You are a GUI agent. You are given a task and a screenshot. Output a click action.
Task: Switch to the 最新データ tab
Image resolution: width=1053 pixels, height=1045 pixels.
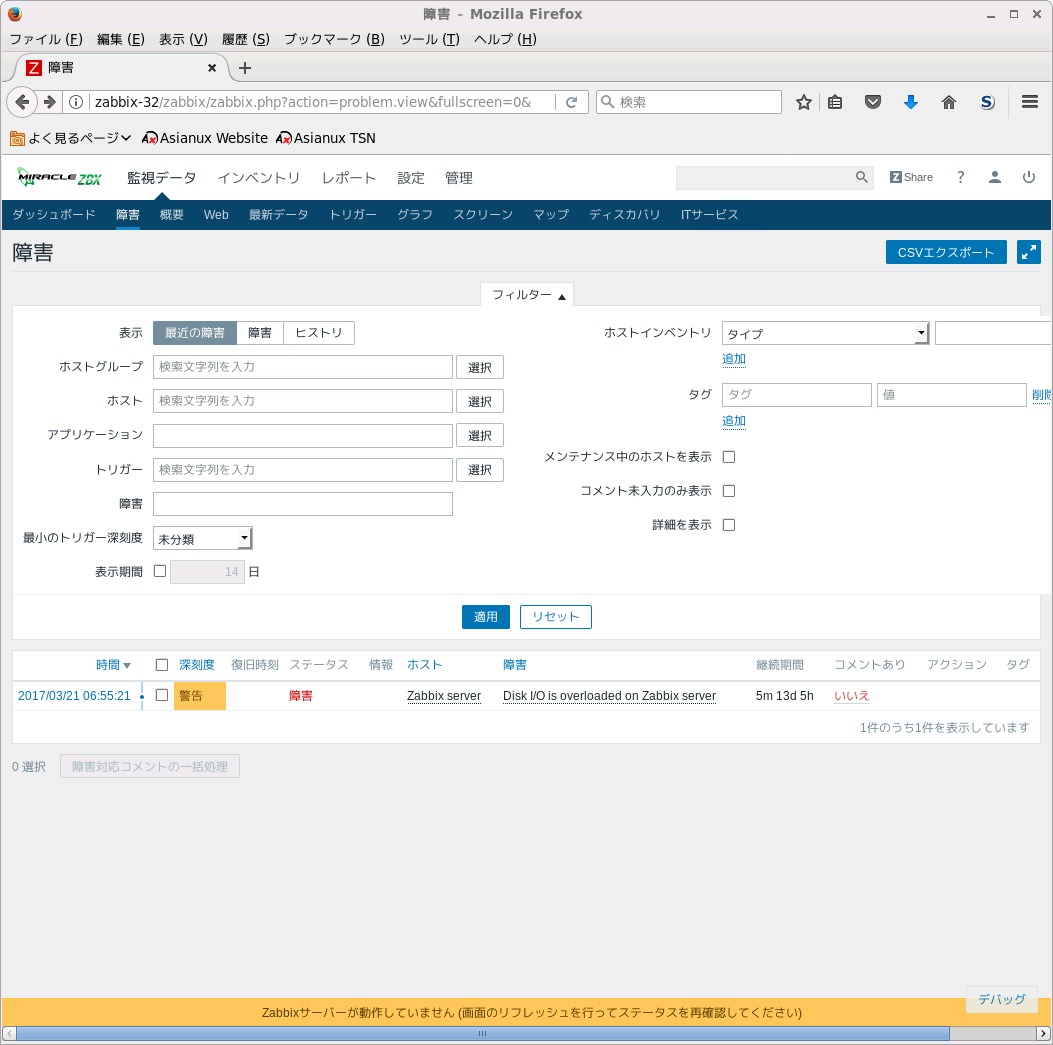click(278, 215)
